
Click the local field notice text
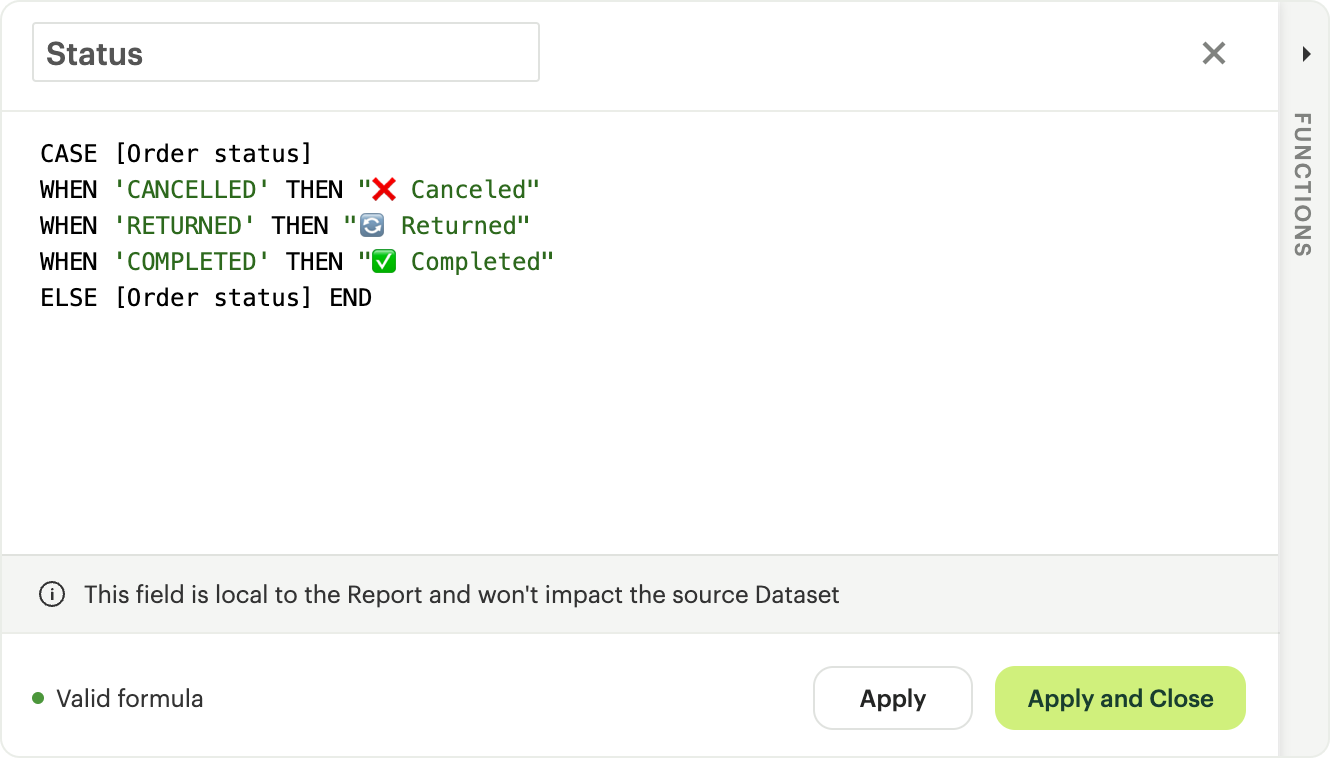462,595
